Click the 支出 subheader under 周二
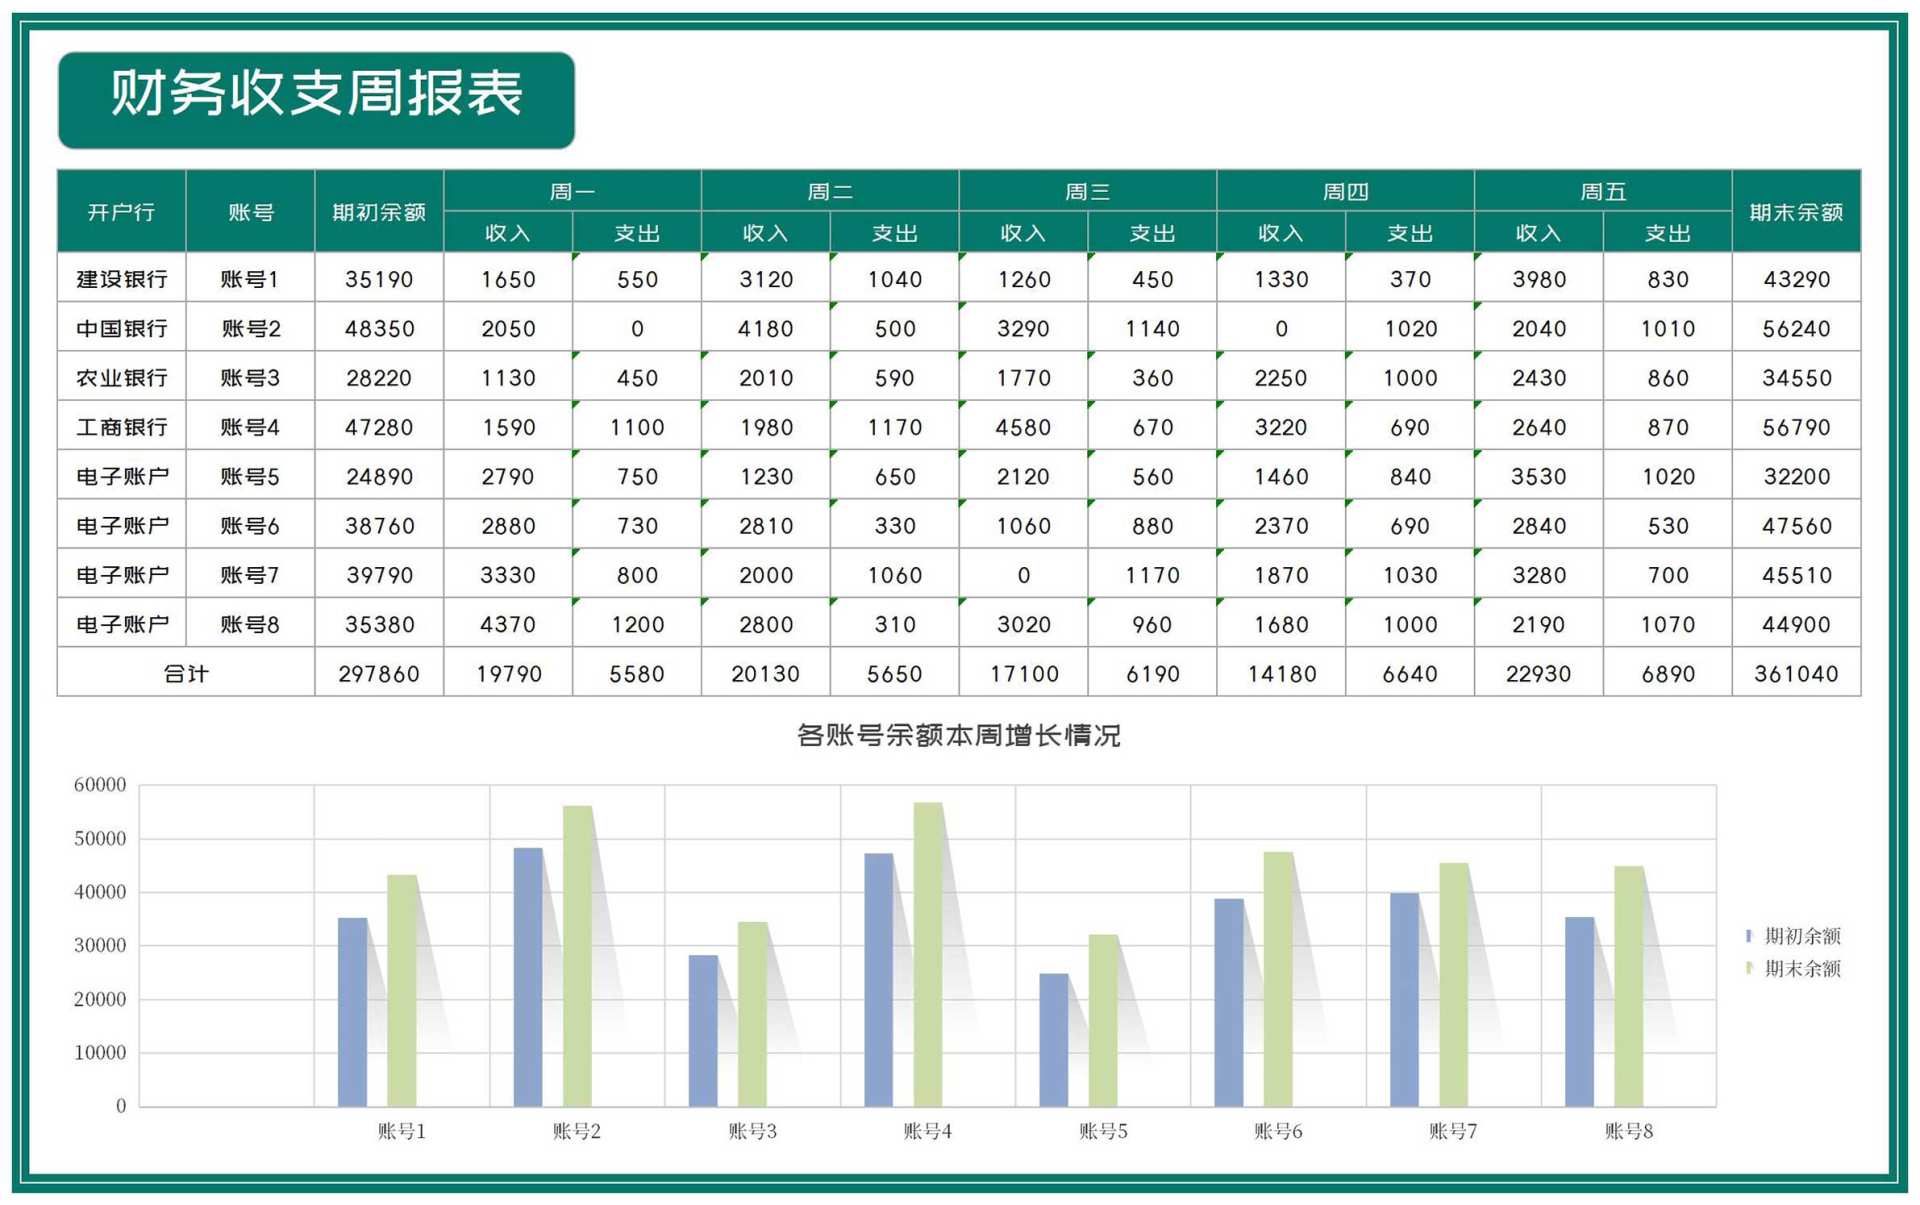The width and height of the screenshot is (1920, 1205). tap(894, 233)
